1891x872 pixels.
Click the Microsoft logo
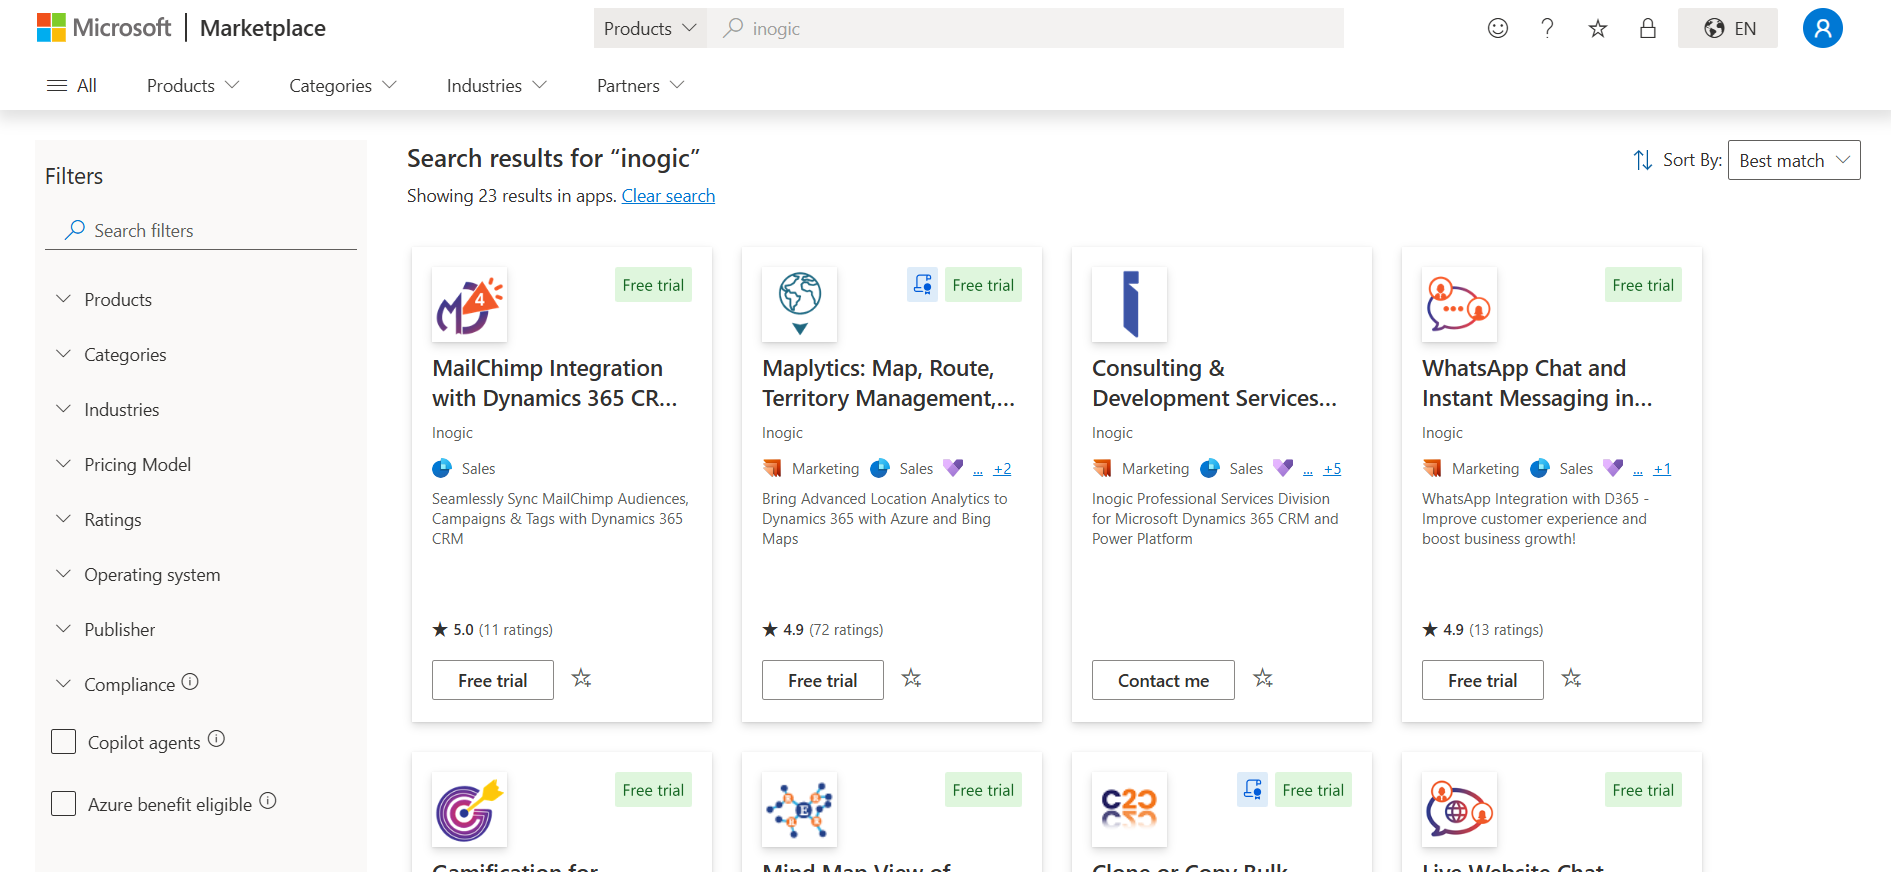(104, 28)
